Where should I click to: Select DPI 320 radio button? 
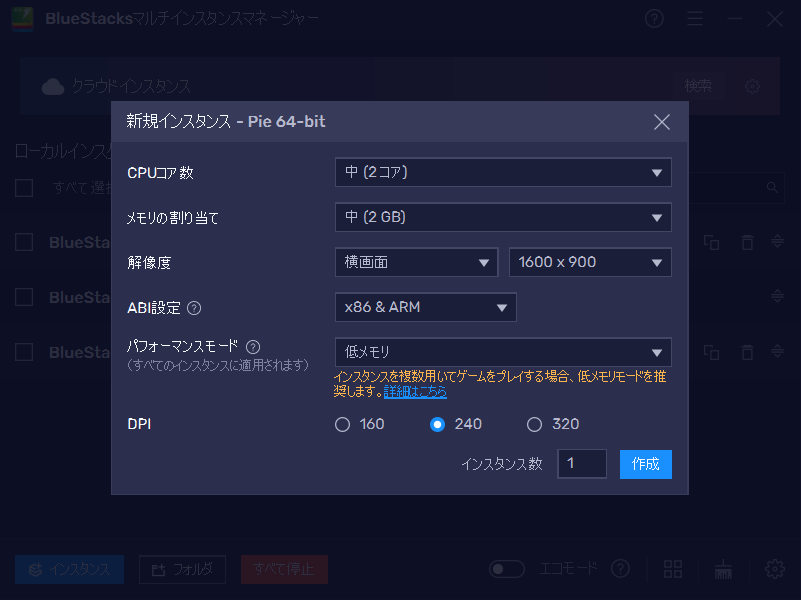click(534, 425)
